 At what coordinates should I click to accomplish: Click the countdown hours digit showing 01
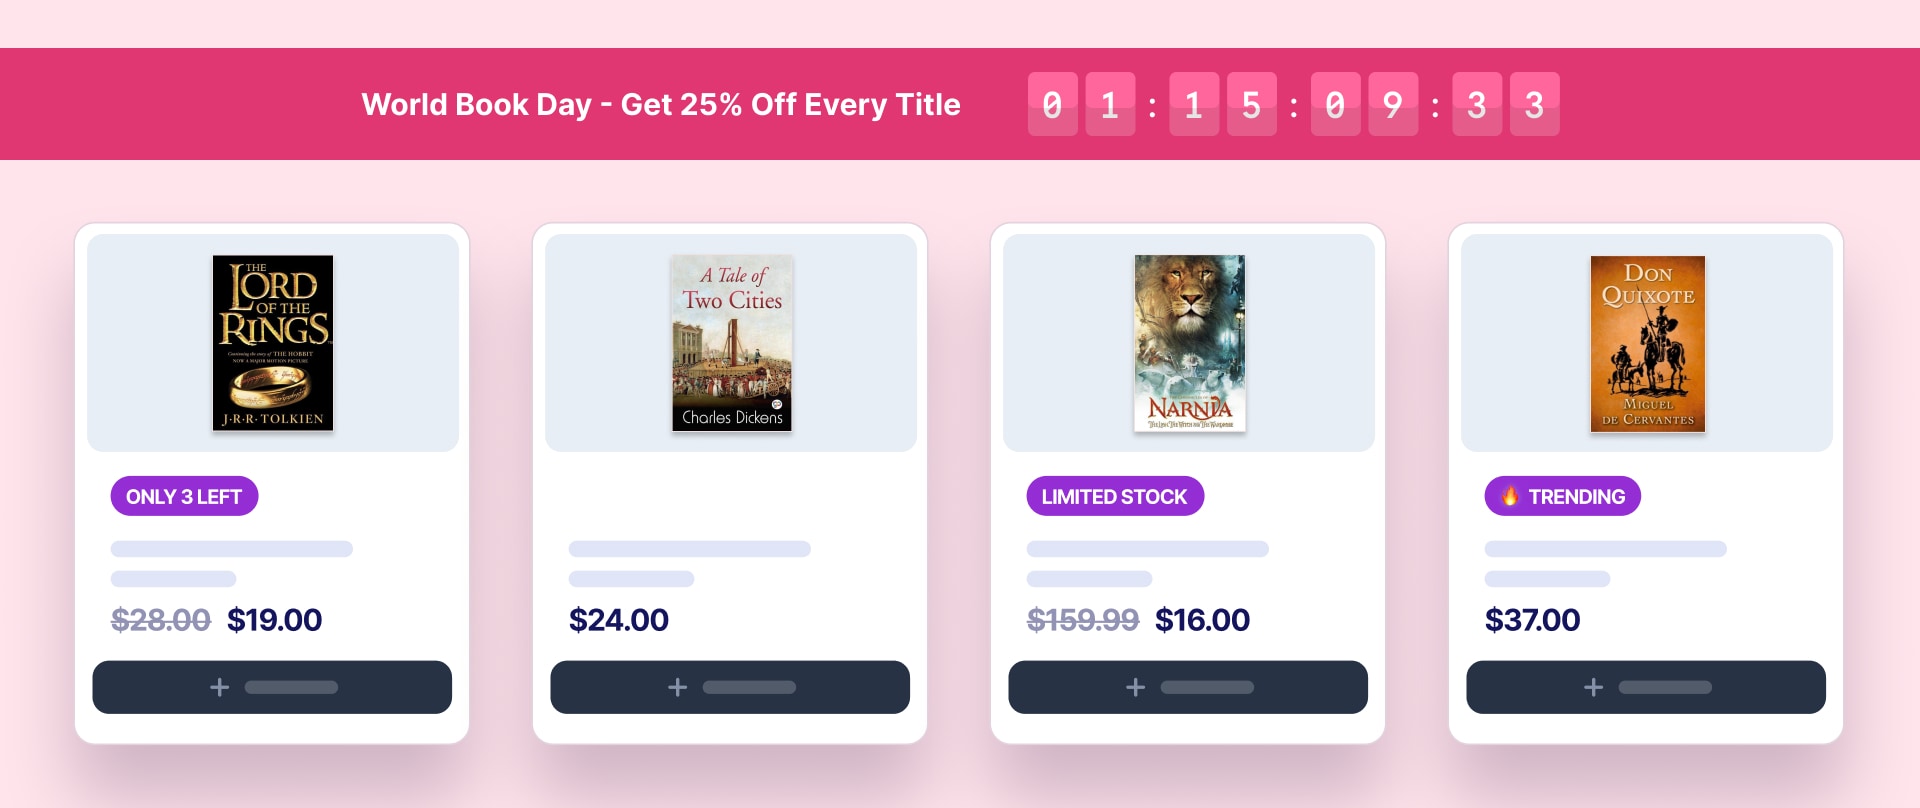pos(1081,103)
